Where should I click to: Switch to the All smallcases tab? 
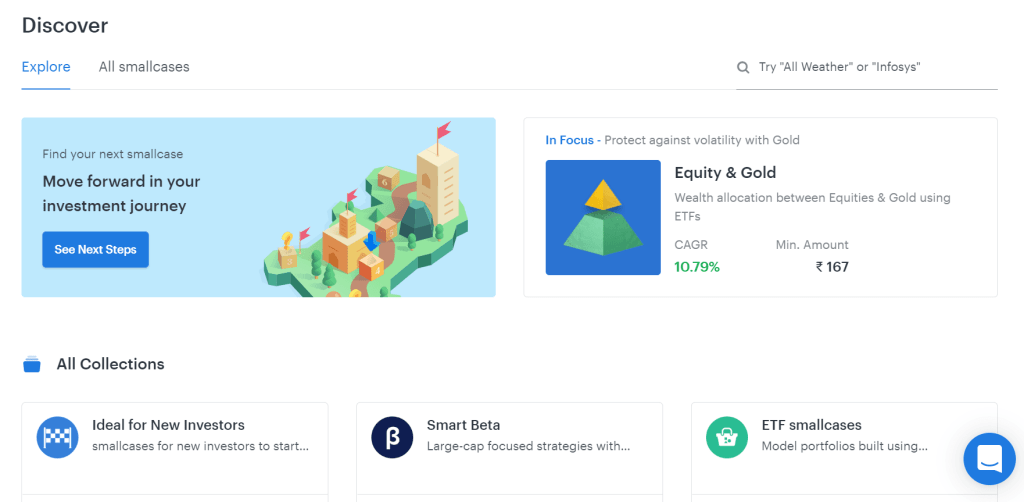point(144,67)
